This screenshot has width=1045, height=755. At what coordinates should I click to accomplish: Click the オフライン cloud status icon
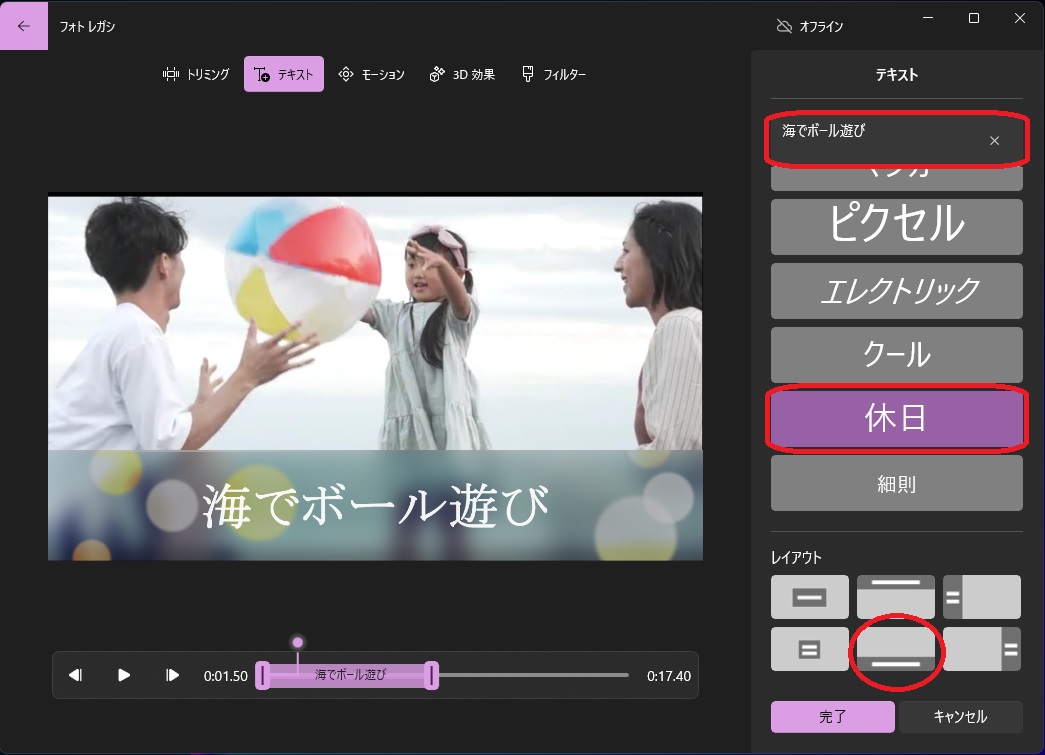point(784,26)
